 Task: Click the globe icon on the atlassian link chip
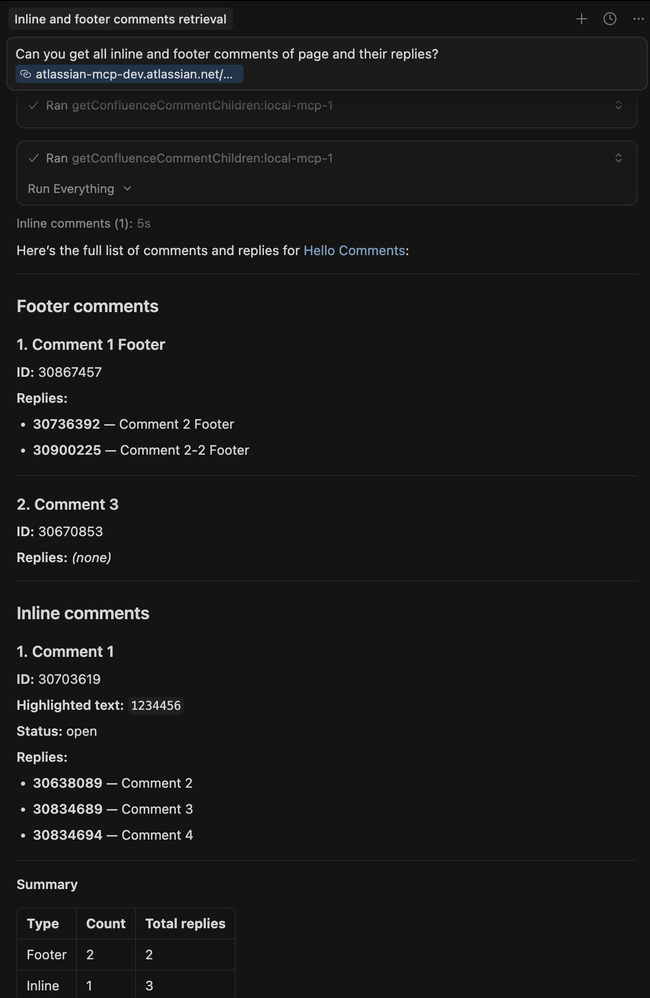24,73
